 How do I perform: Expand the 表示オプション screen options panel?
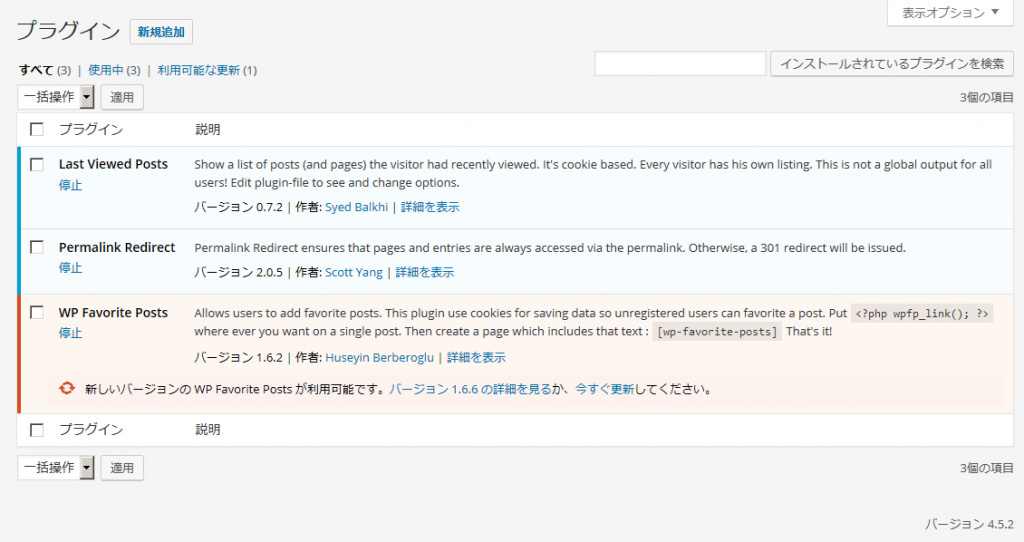click(x=950, y=12)
